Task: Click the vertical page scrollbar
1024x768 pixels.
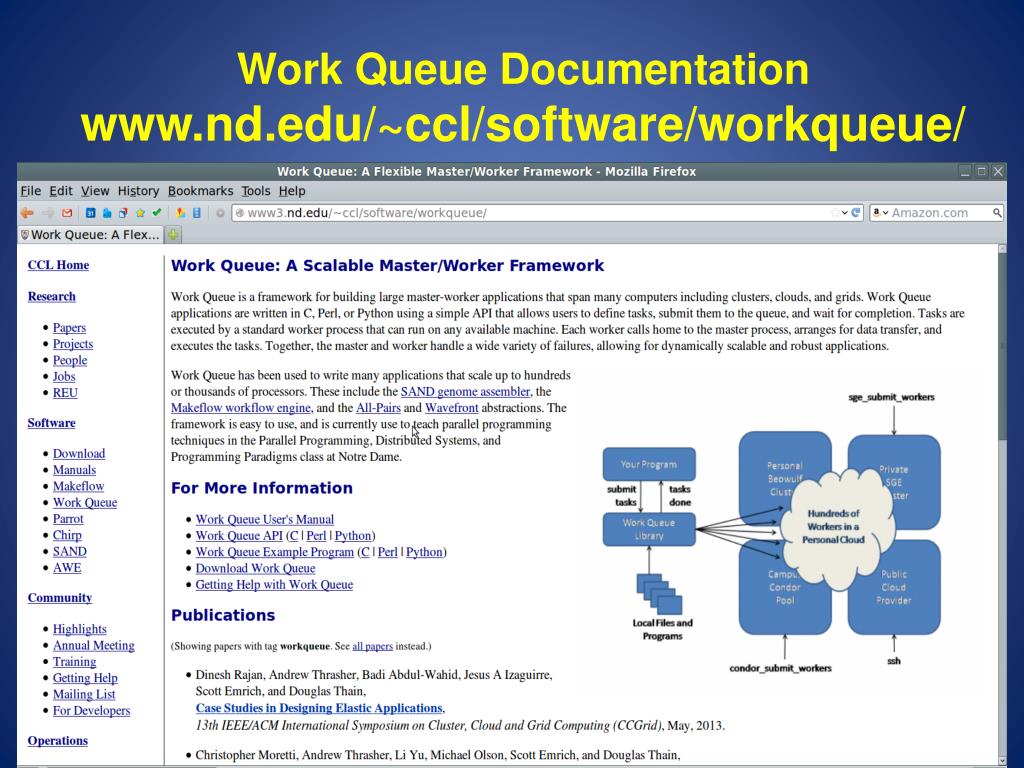Action: click(x=1002, y=503)
